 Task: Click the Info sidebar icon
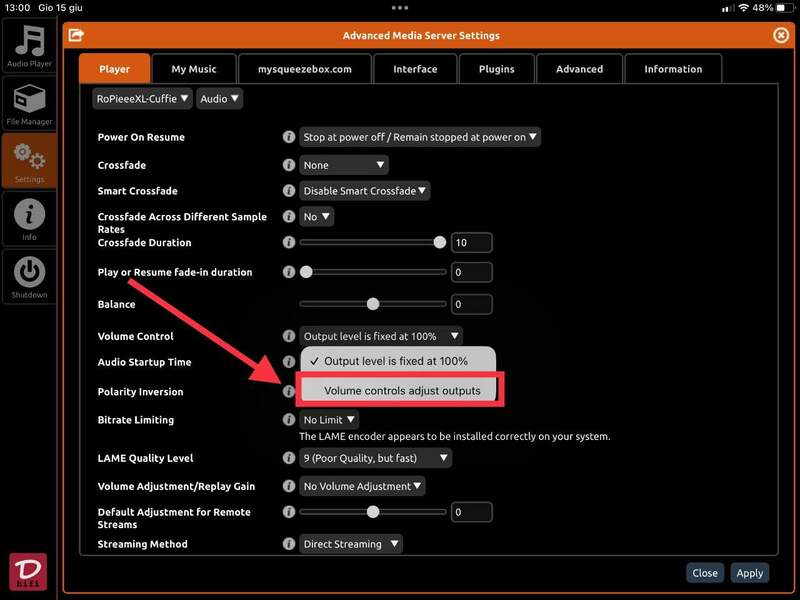click(x=29, y=218)
